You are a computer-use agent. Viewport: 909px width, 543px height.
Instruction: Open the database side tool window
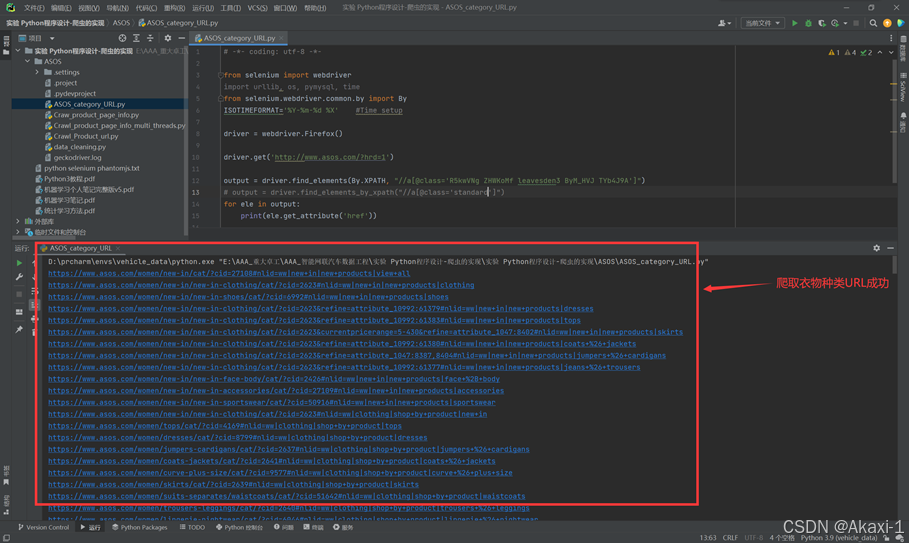coord(903,49)
